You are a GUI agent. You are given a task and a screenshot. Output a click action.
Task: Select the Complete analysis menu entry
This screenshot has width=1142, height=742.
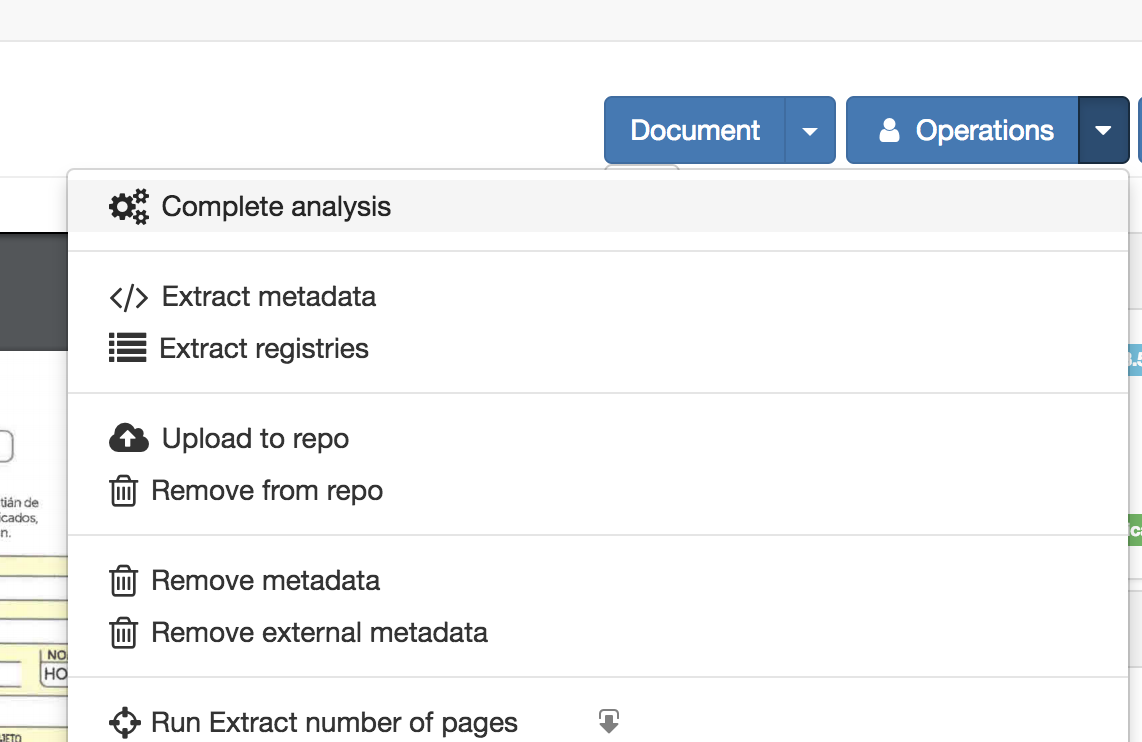pos(276,207)
